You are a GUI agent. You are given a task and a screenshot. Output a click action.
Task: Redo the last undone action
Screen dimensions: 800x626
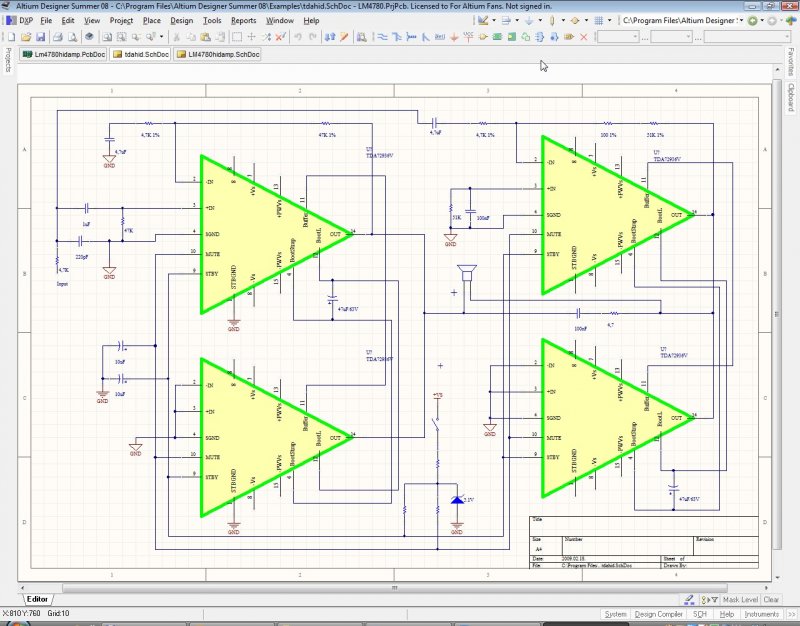(313, 37)
